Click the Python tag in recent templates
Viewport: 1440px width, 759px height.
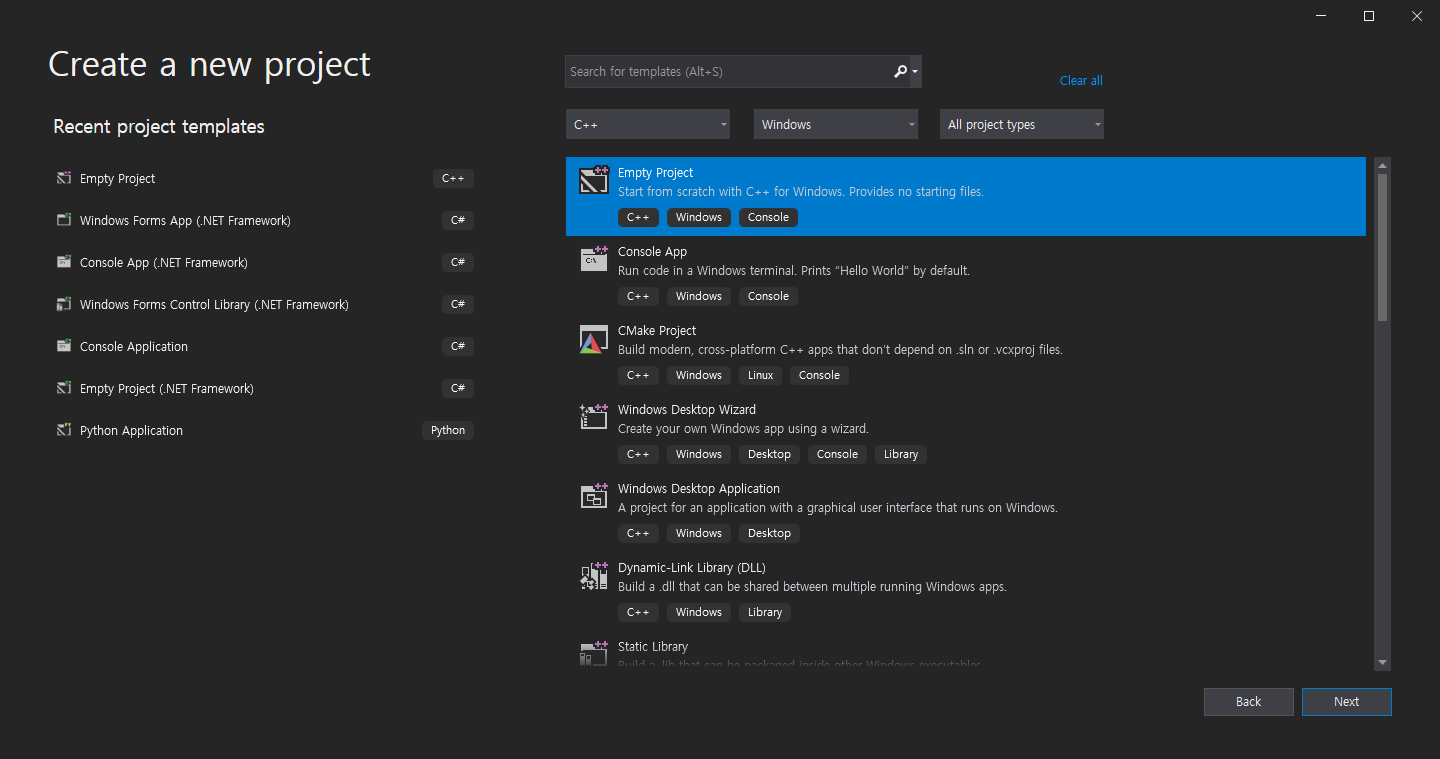tap(448, 430)
